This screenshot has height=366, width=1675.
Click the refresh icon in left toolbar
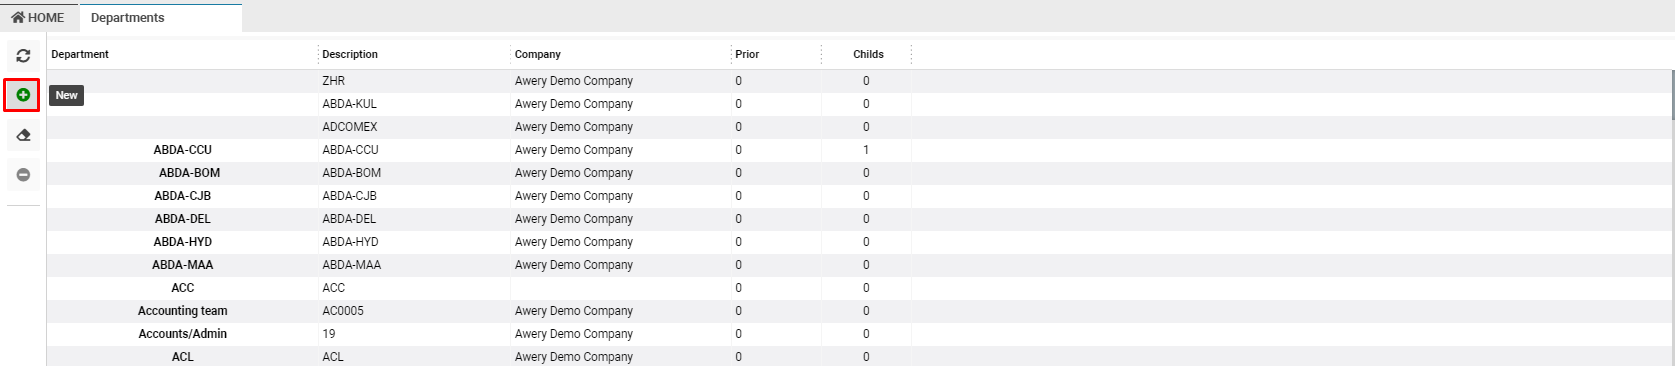[23, 56]
